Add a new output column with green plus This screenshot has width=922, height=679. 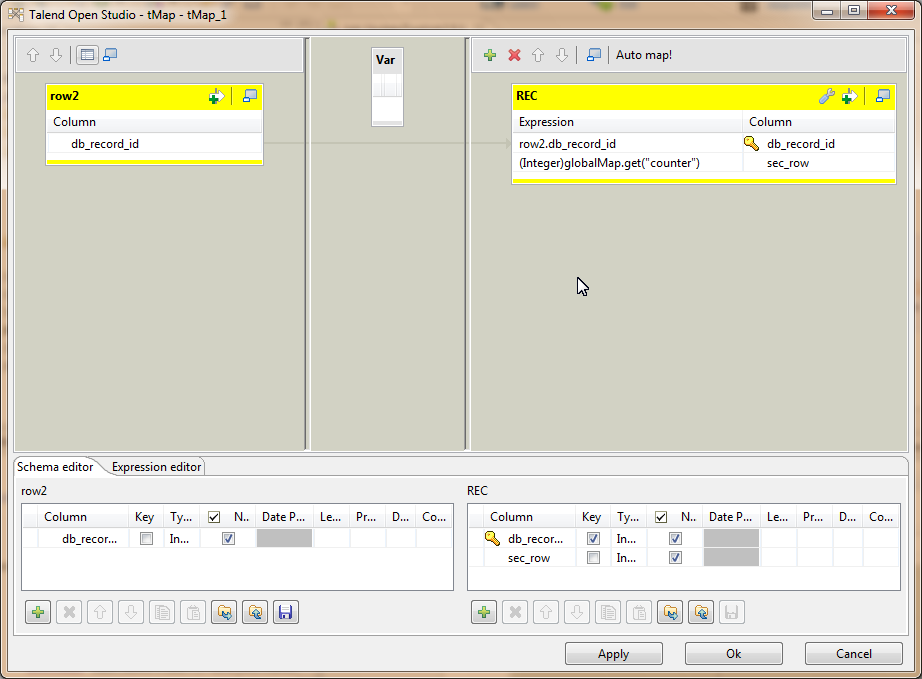click(490, 55)
